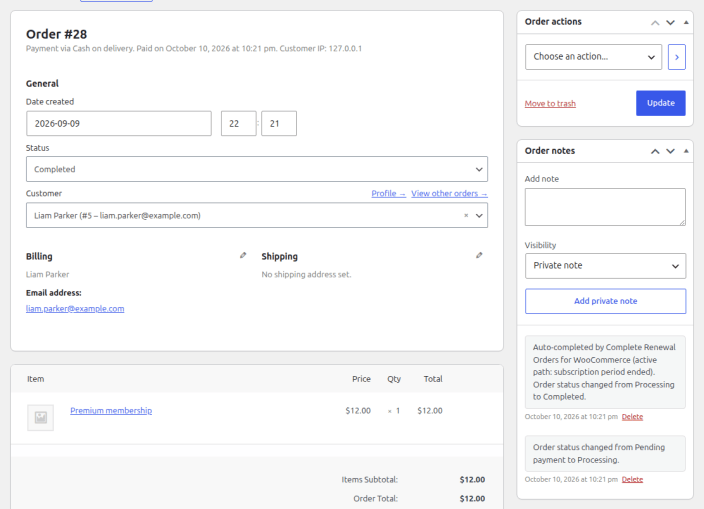Click the Update button
Image resolution: width=704 pixels, height=509 pixels.
click(x=660, y=103)
